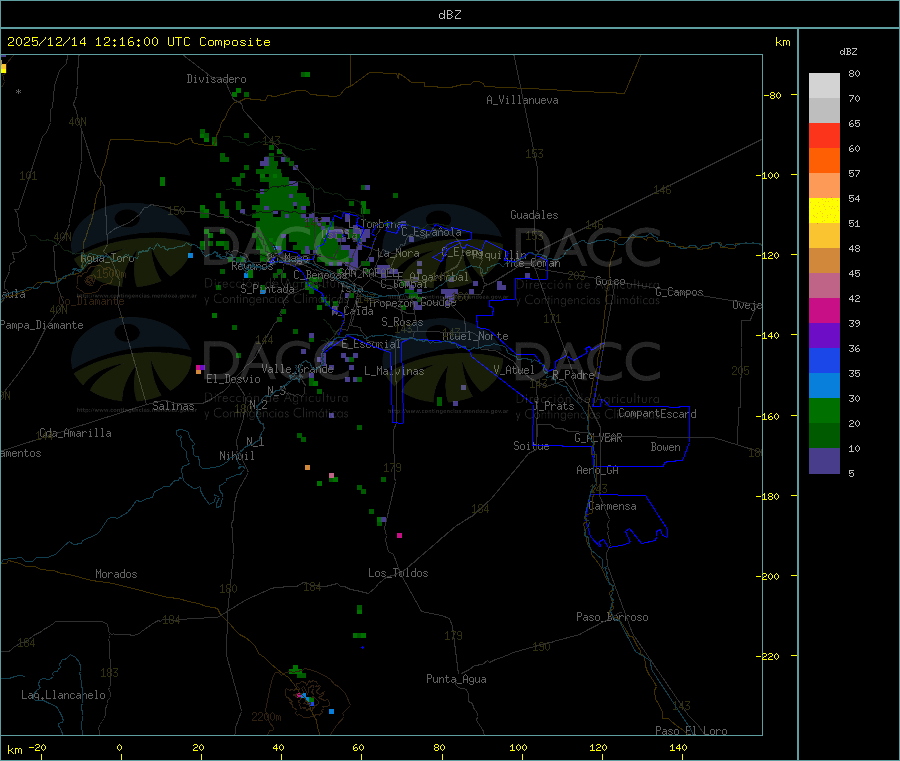Click the Divisadero map label
Viewport: 900px width, 761px height.
216,79
